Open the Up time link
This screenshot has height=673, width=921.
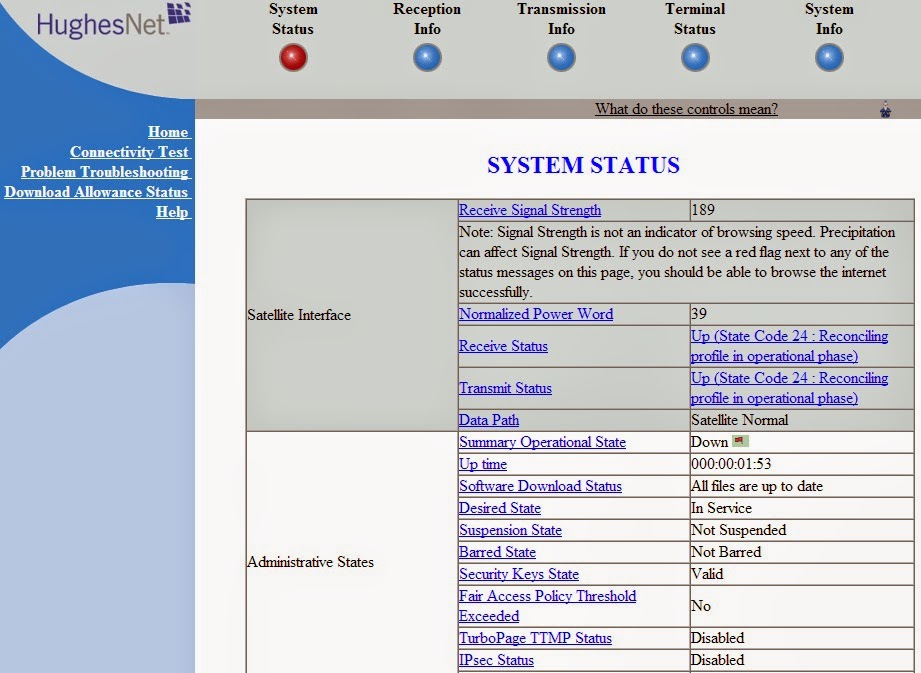click(x=483, y=464)
